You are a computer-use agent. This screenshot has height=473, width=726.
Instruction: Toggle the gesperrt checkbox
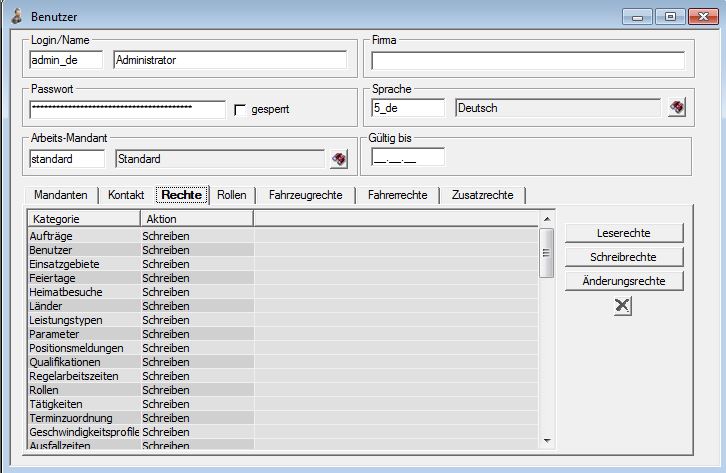[239, 109]
